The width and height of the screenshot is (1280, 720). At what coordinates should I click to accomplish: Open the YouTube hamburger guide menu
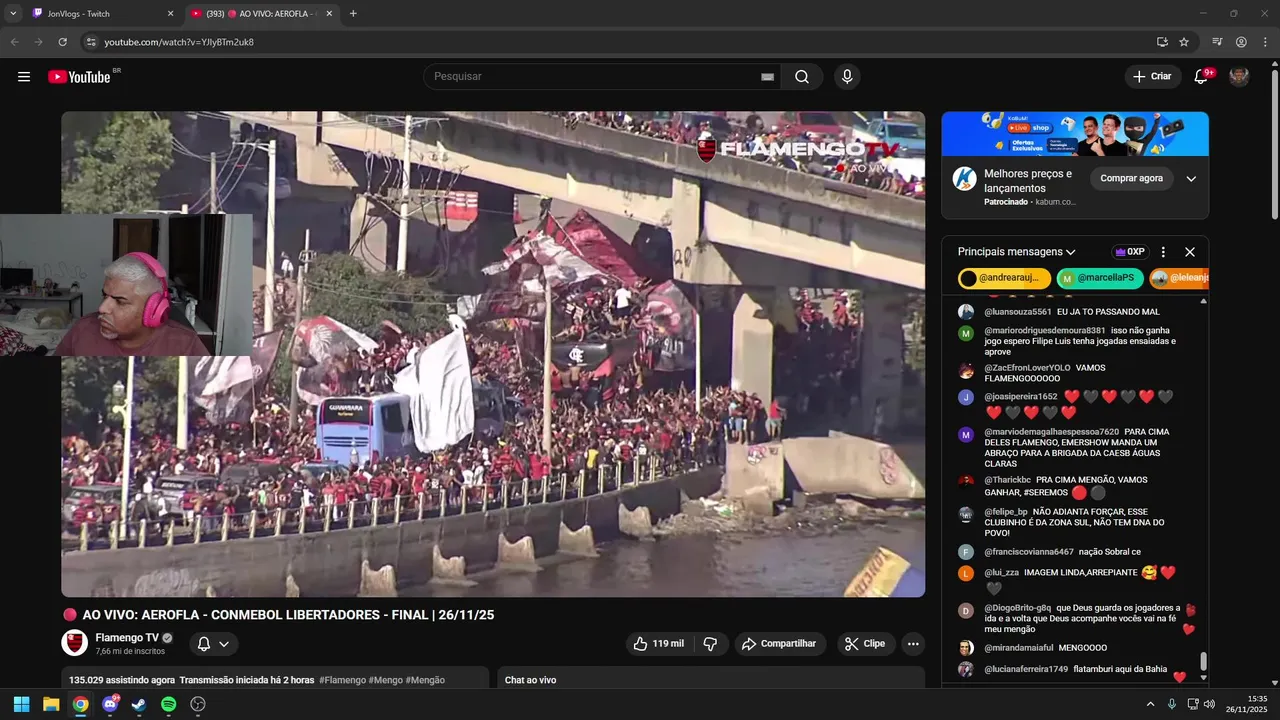click(24, 77)
